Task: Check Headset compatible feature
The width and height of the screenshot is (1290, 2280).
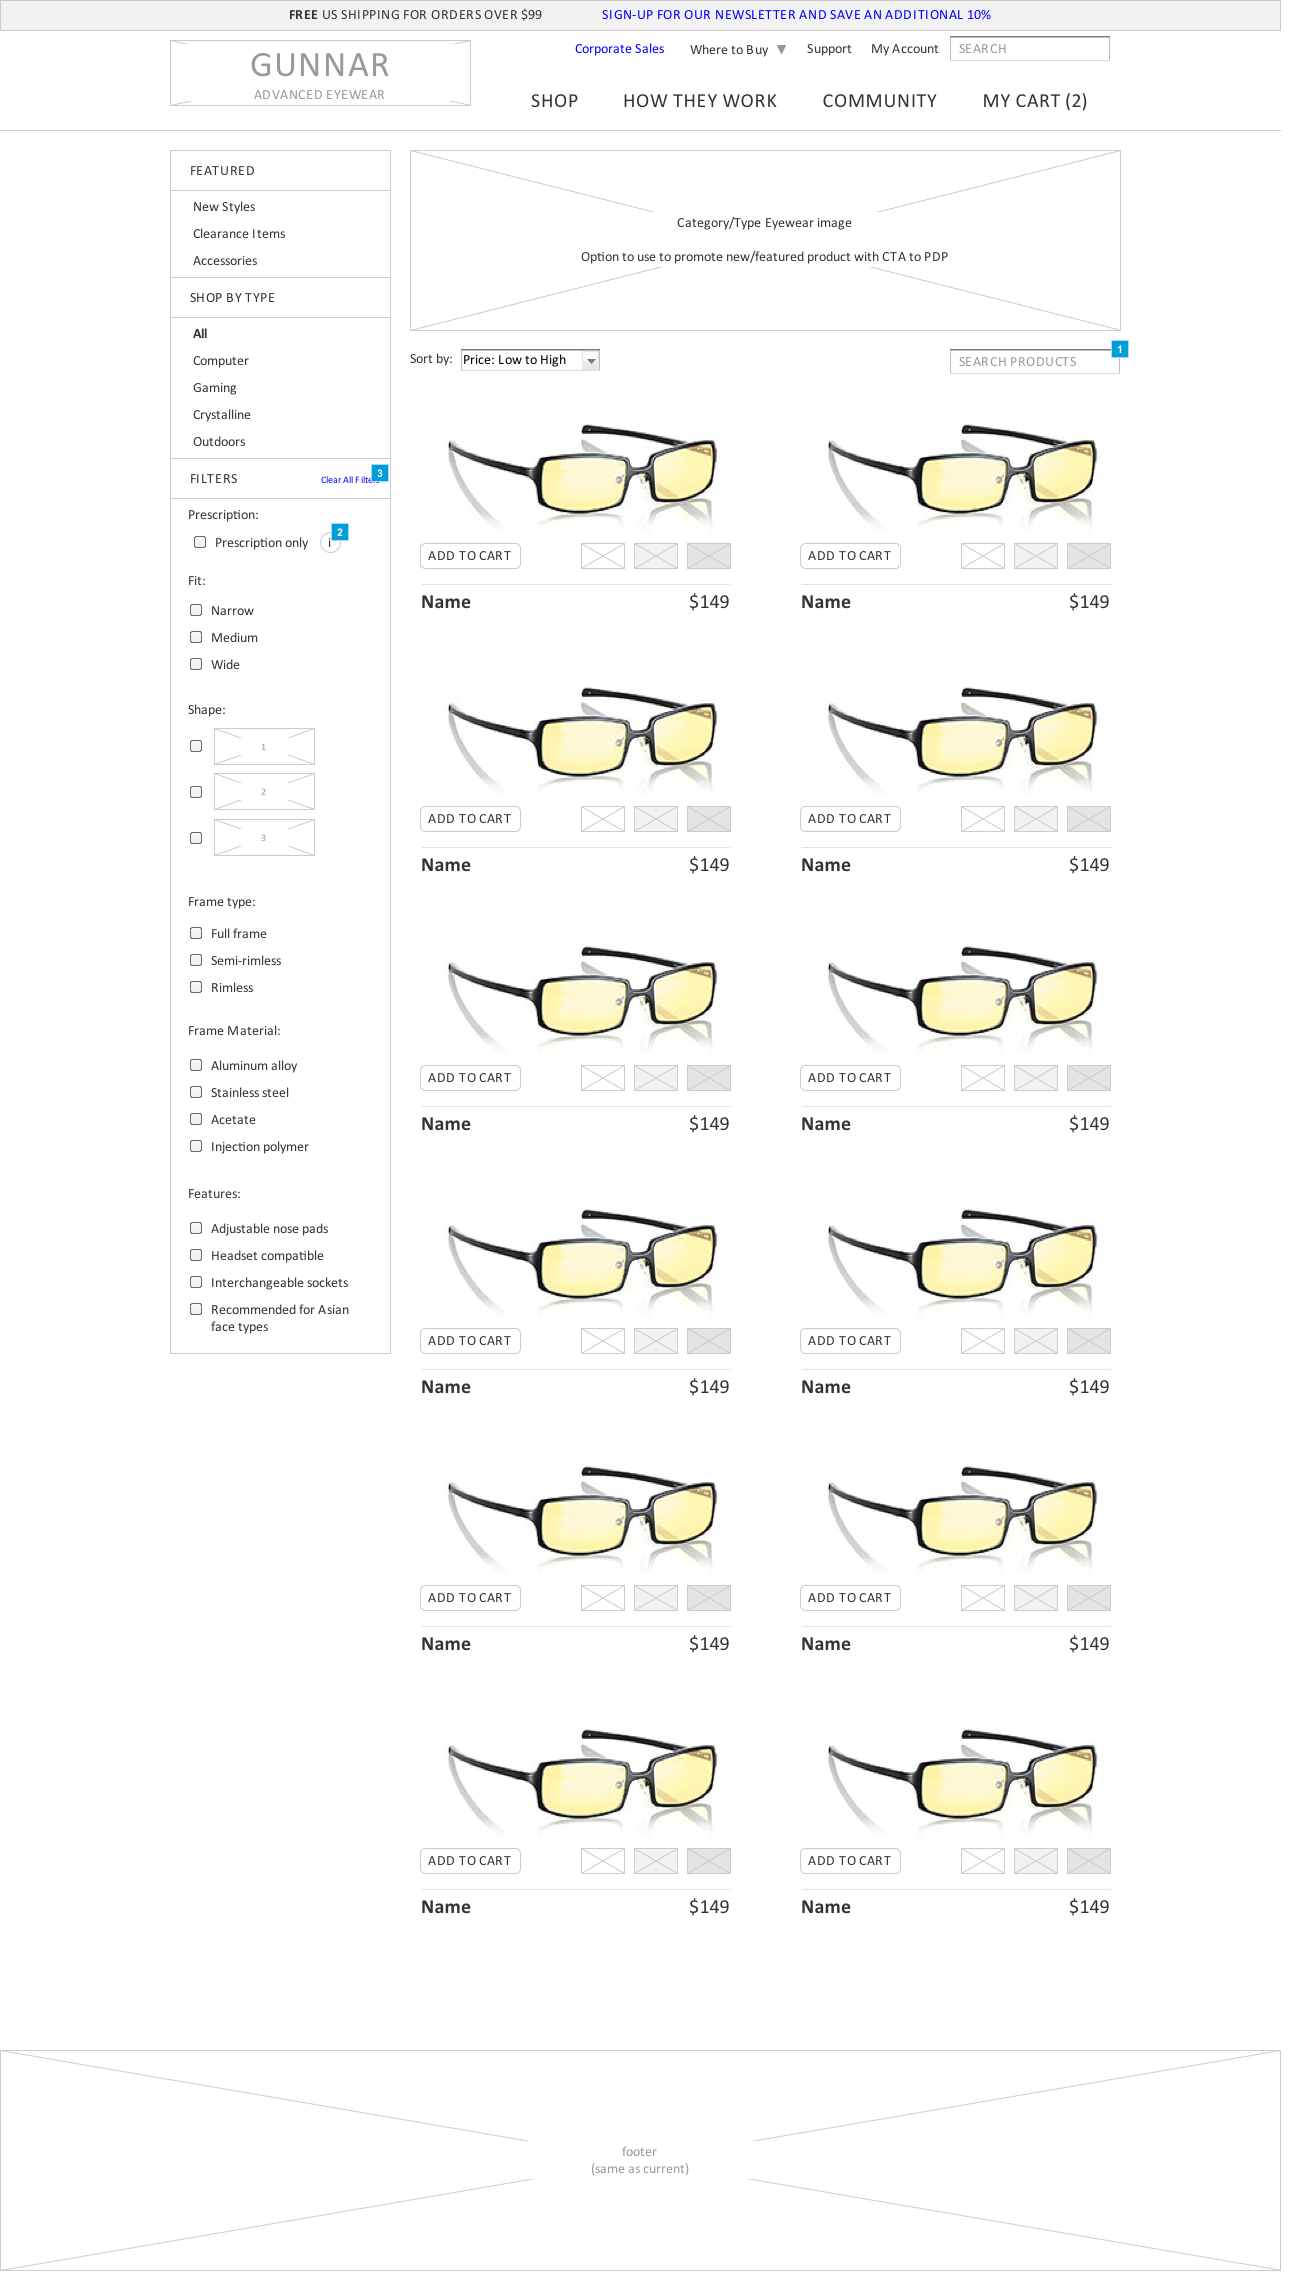Action: click(x=196, y=1255)
